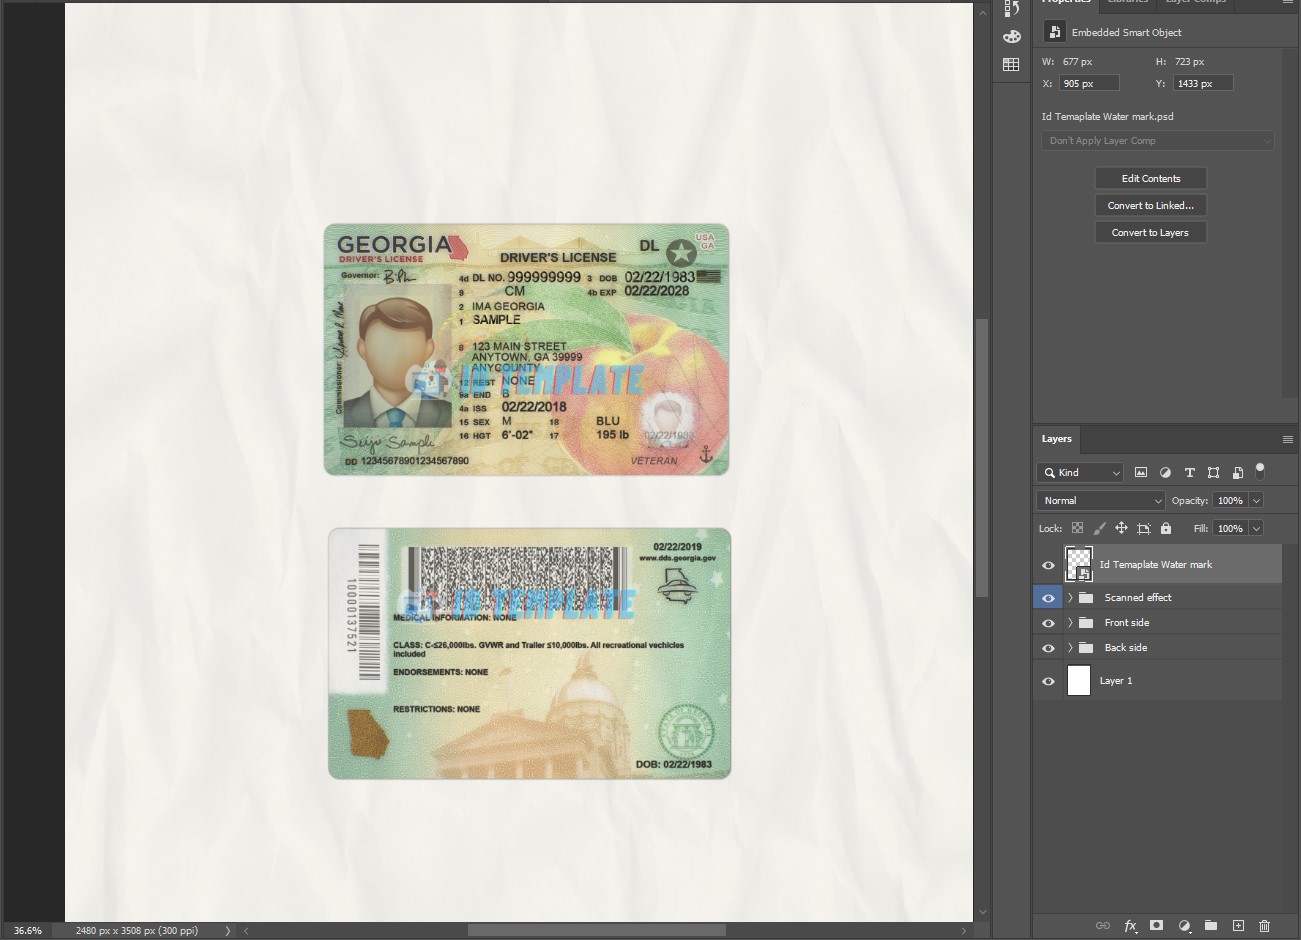Open the History panel icon
The image size is (1301, 940).
click(1011, 9)
